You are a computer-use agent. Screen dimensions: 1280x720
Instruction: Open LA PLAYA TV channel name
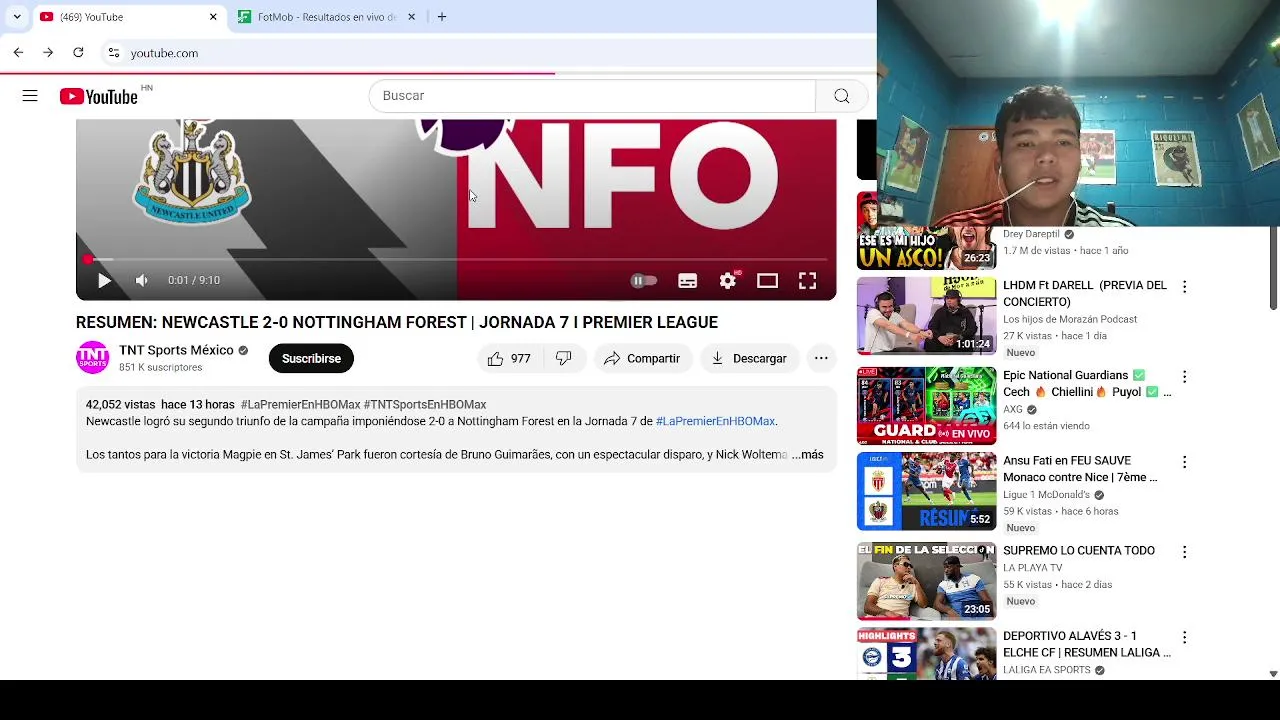tap(1033, 568)
